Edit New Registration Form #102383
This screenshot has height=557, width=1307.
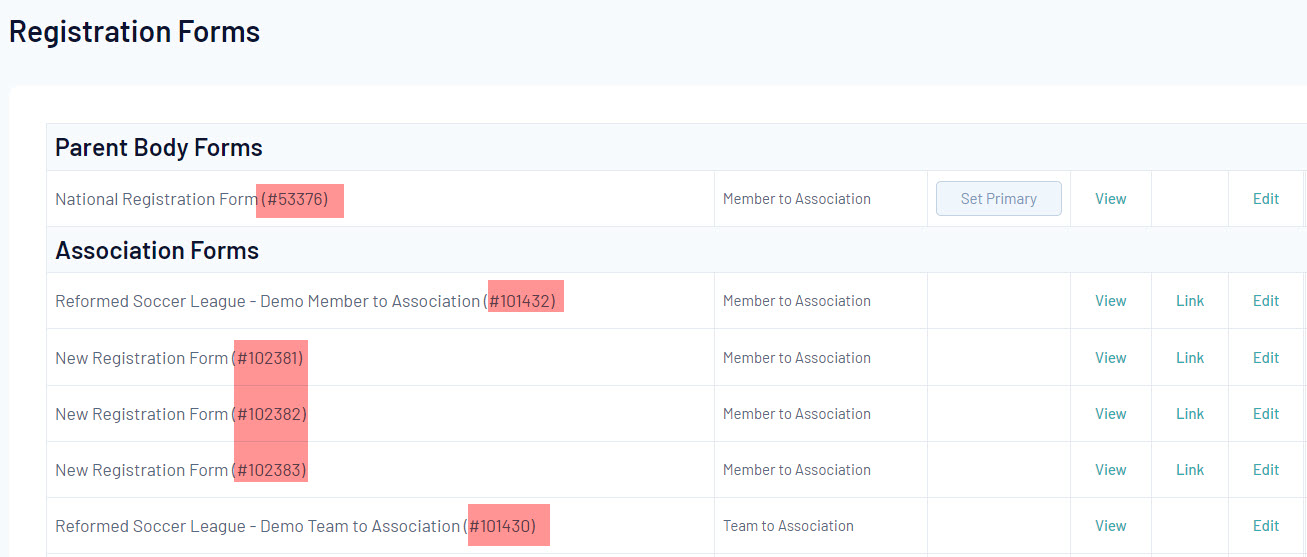(x=1265, y=470)
